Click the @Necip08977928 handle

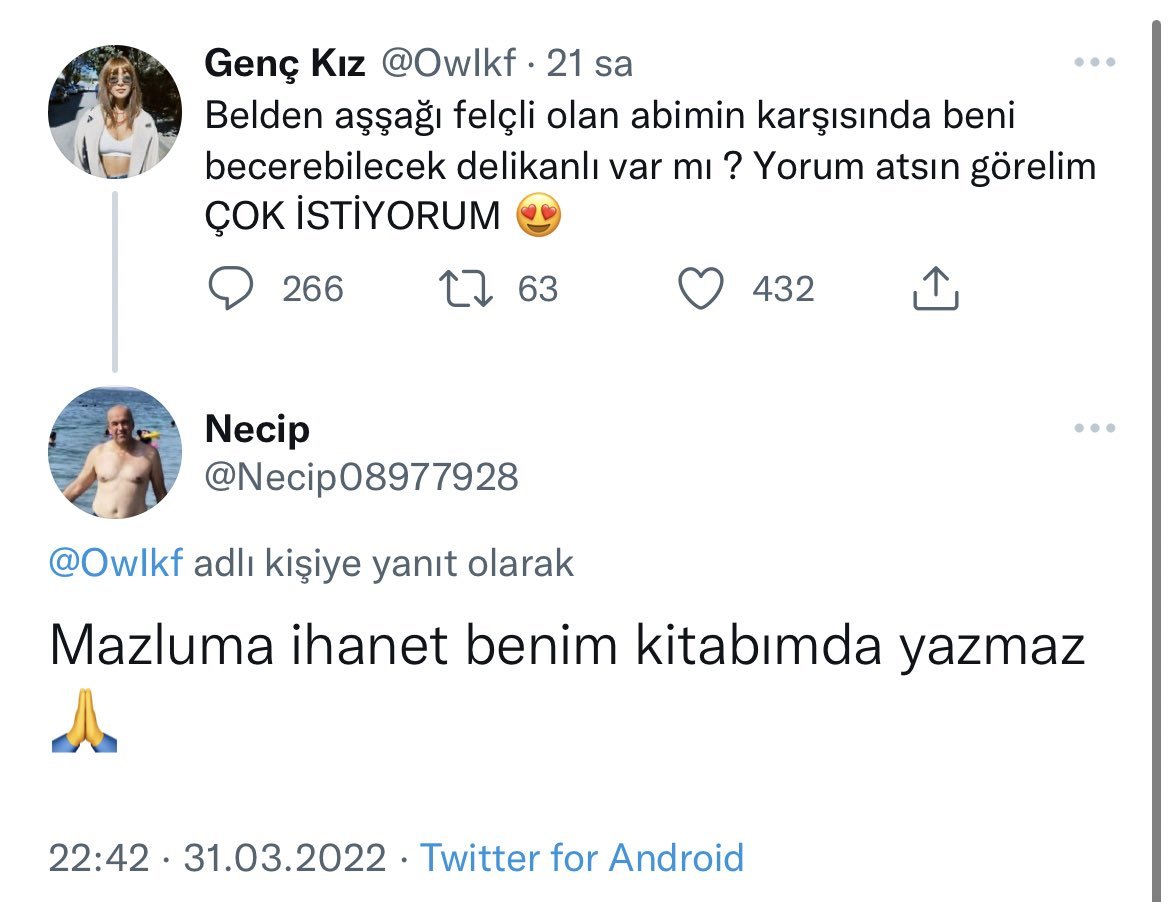(x=361, y=477)
